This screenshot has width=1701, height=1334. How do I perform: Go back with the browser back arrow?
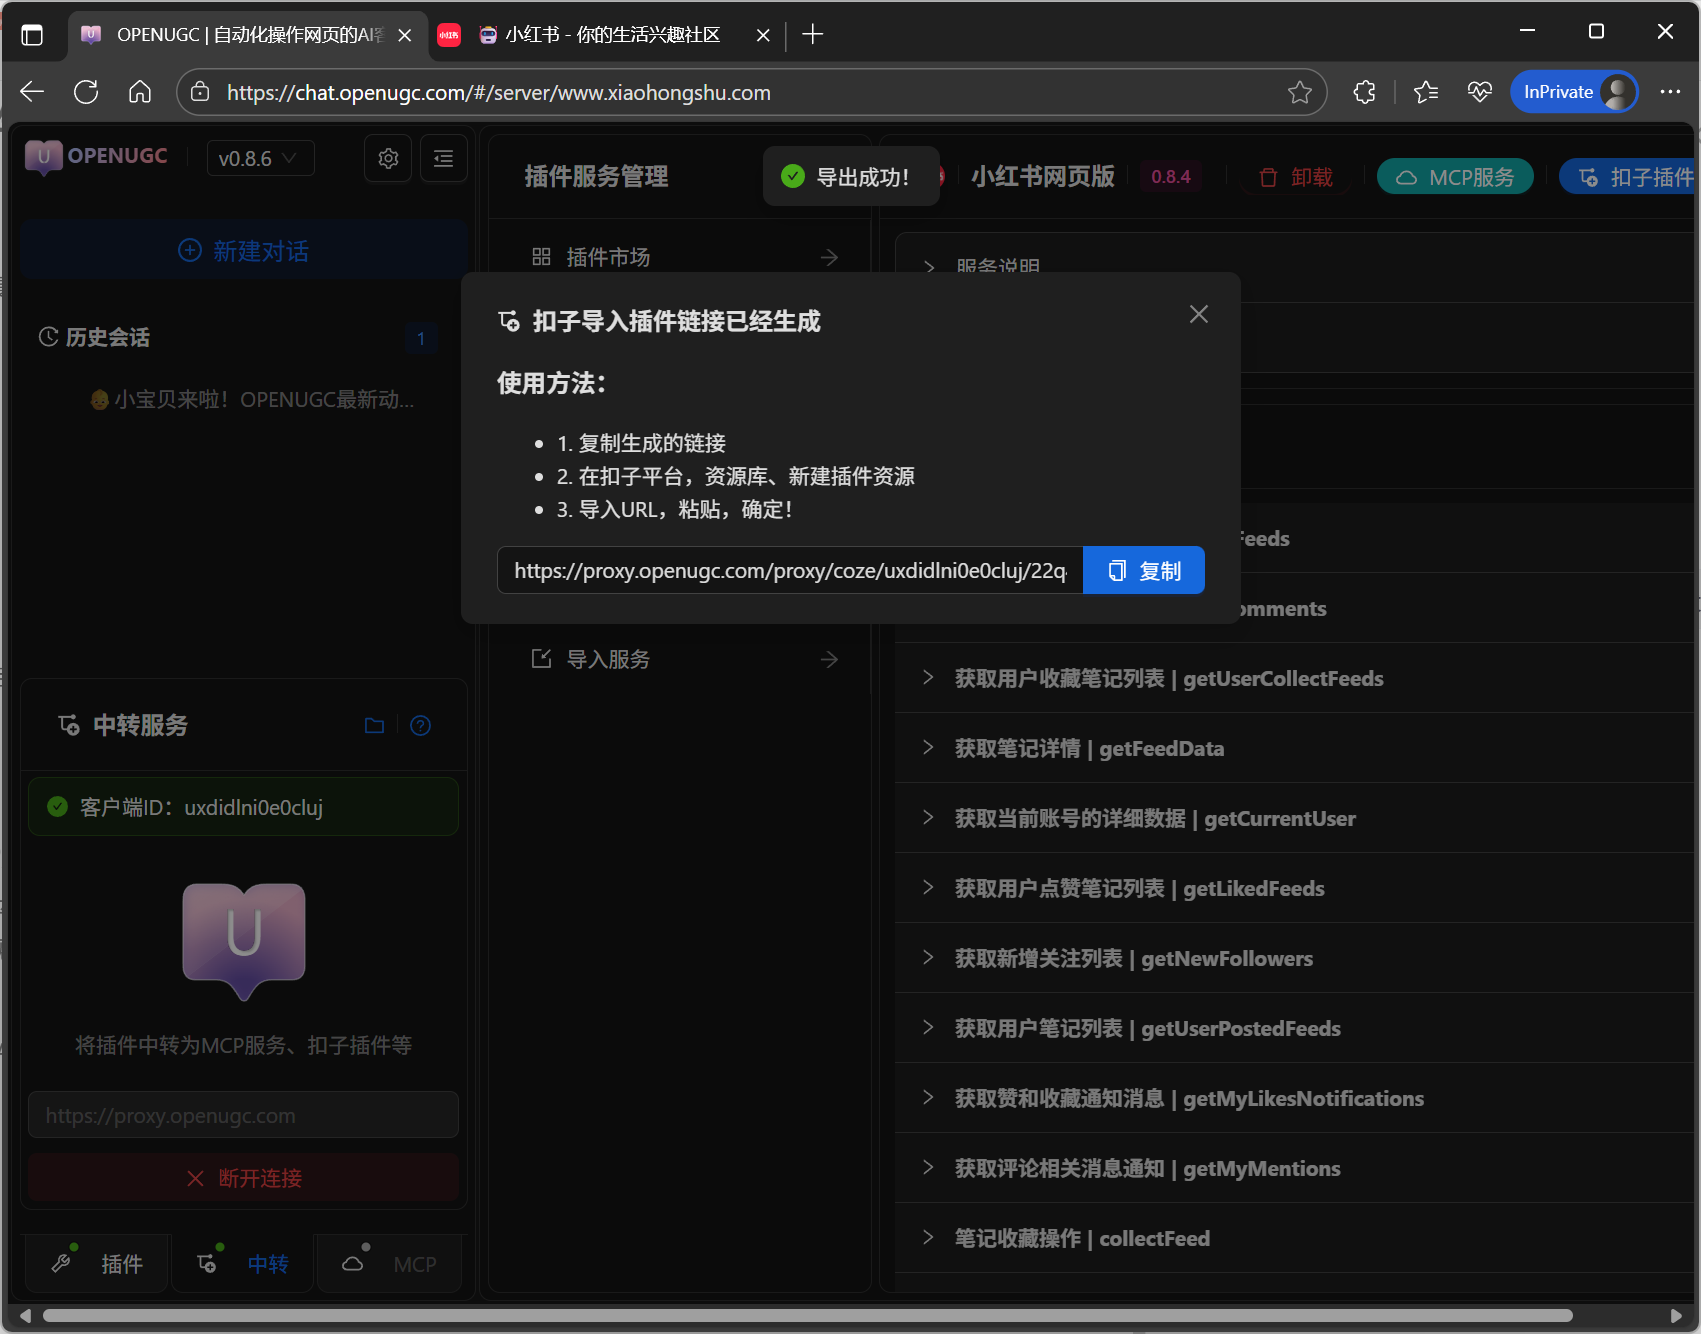[32, 92]
